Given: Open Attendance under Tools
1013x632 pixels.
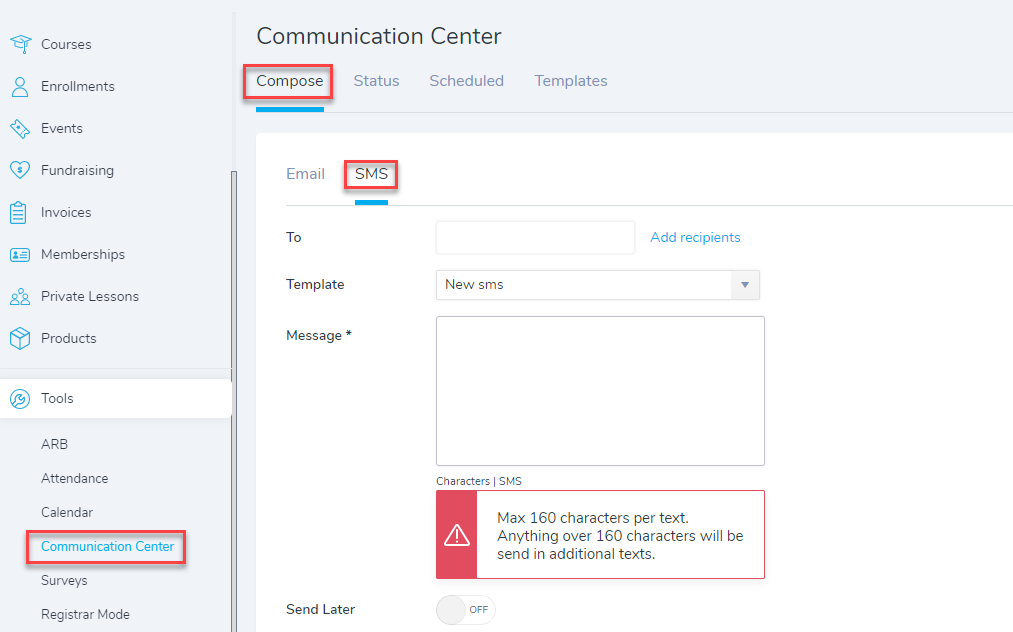Looking at the screenshot, I should (x=74, y=479).
